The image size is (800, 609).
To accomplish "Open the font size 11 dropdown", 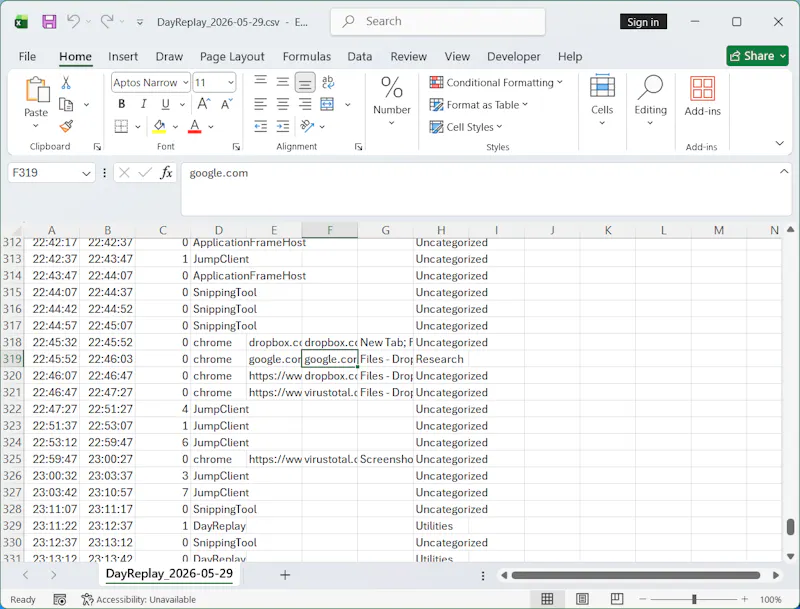I will pyautogui.click(x=231, y=83).
